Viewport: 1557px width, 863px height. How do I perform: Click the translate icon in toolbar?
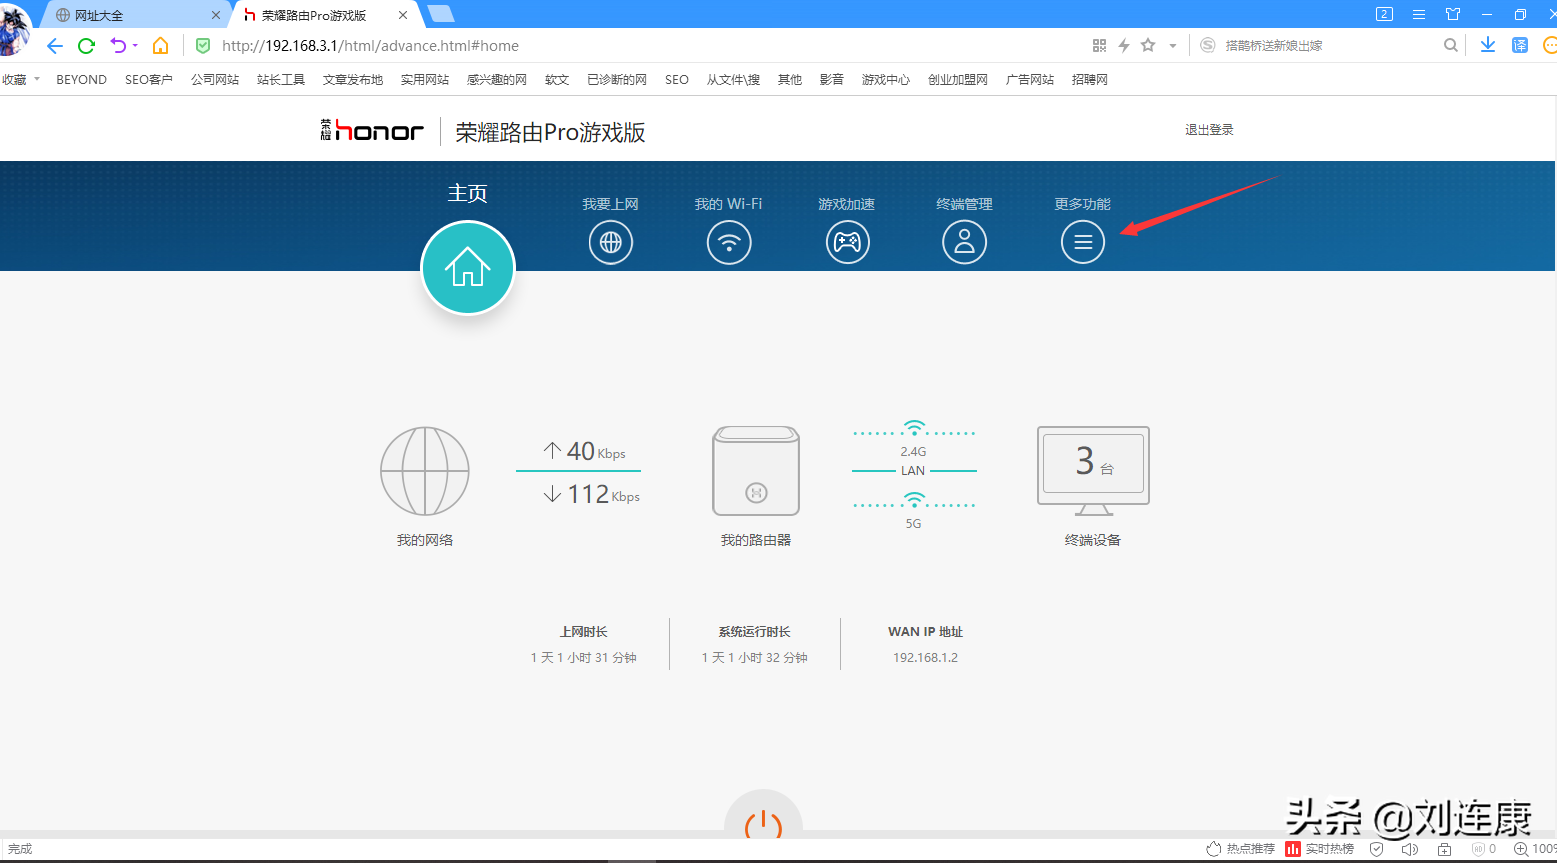(1520, 45)
